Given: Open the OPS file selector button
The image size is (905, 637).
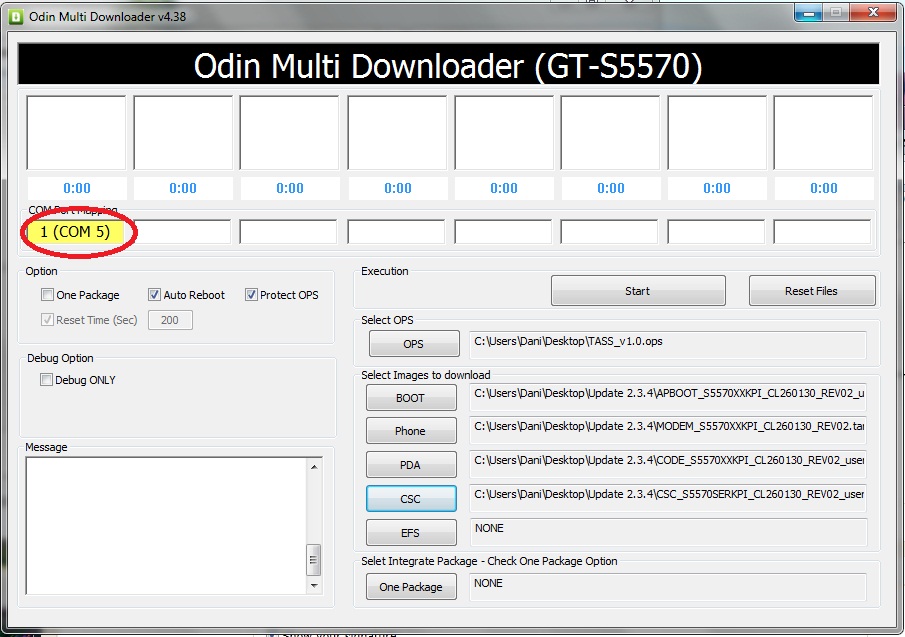Looking at the screenshot, I should 414,344.
